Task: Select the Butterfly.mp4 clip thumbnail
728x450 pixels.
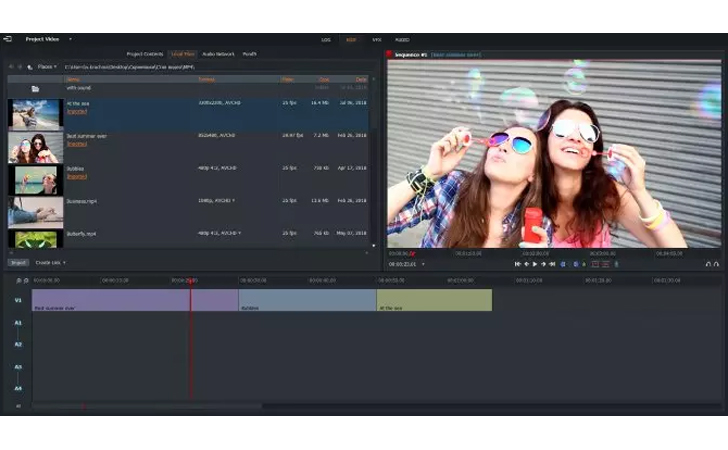Action: (35, 239)
